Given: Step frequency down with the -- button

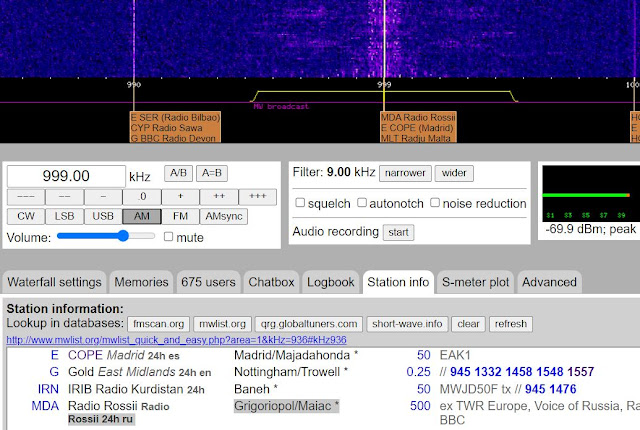Looking at the screenshot, I should [x=64, y=197].
